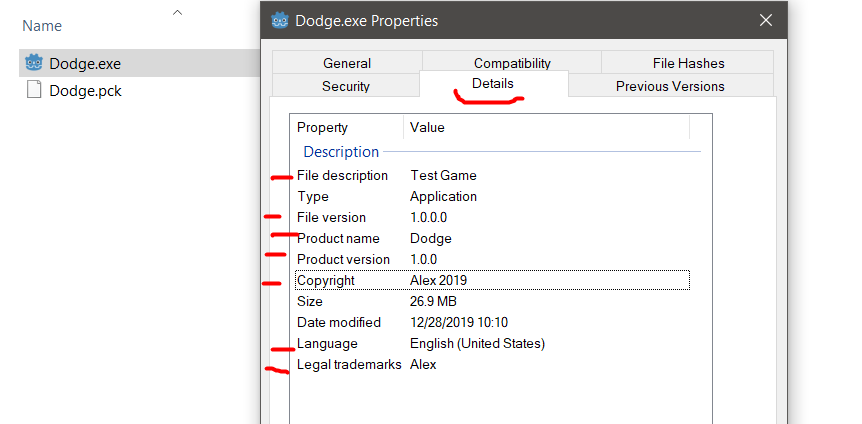862x424 pixels.
Task: Click the Dodge.exe Properties title text
Action: point(367,21)
